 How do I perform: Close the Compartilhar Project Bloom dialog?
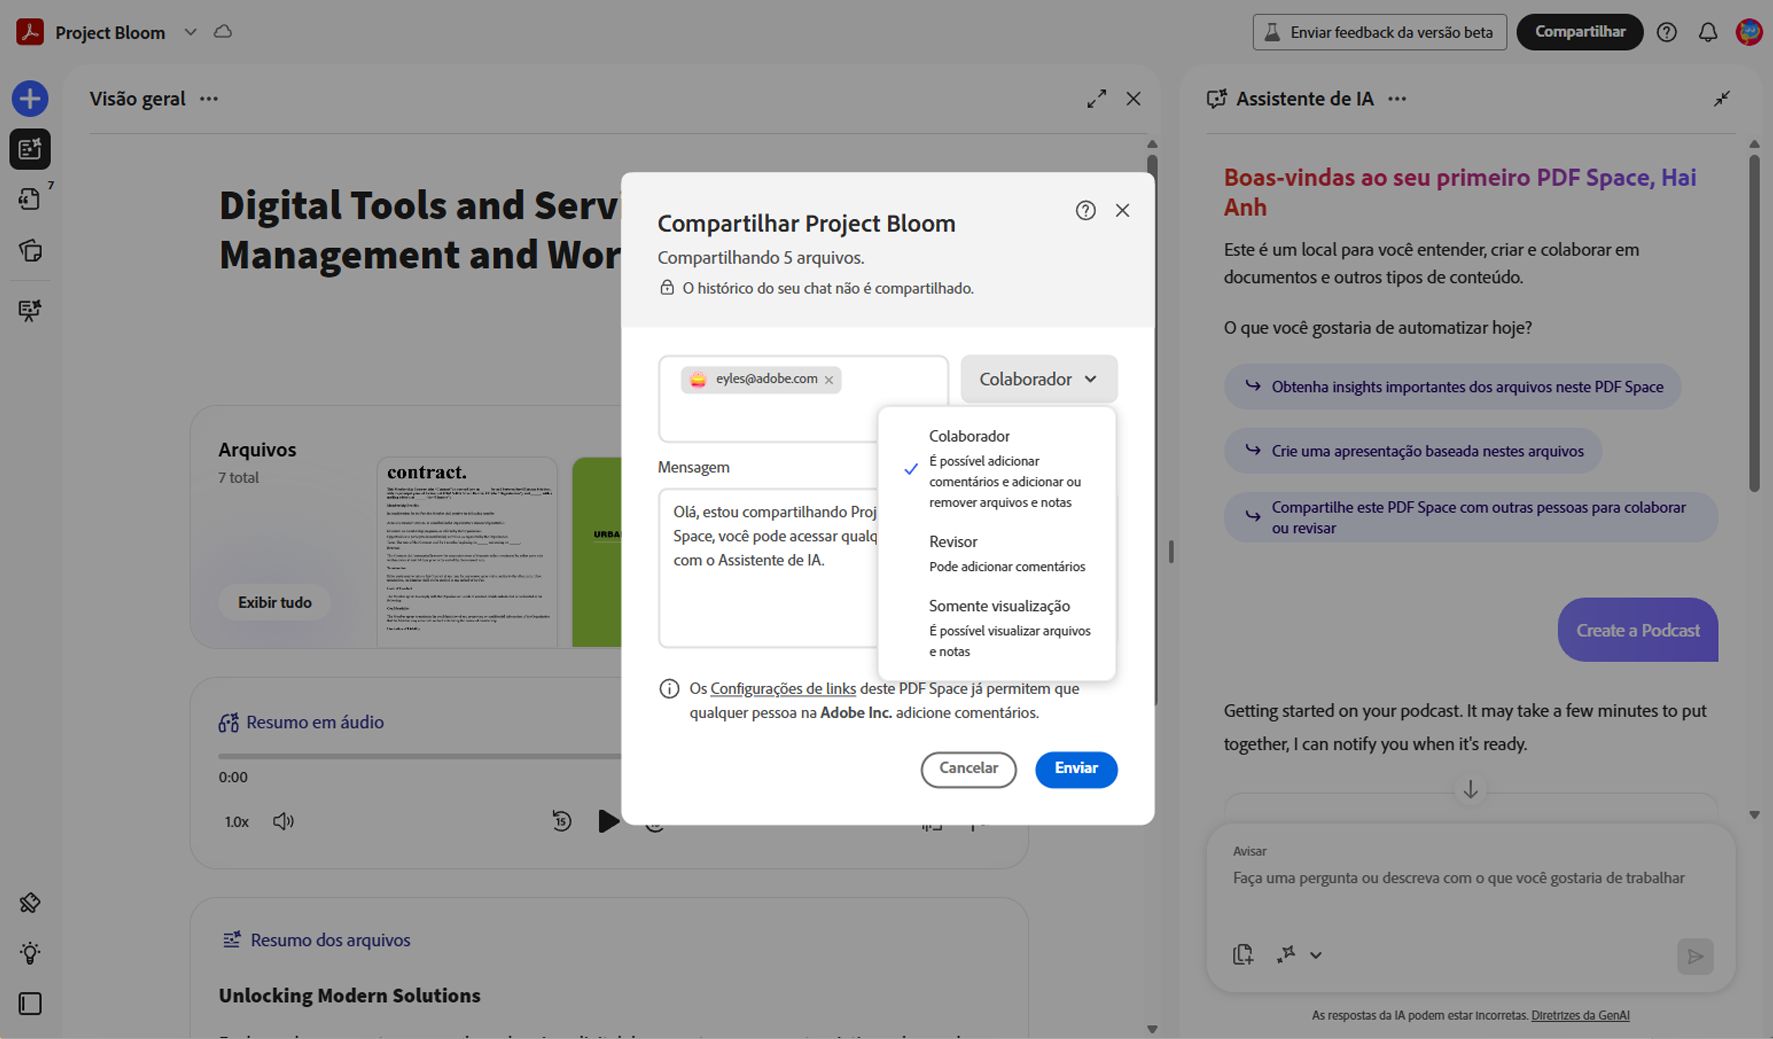(x=1122, y=210)
